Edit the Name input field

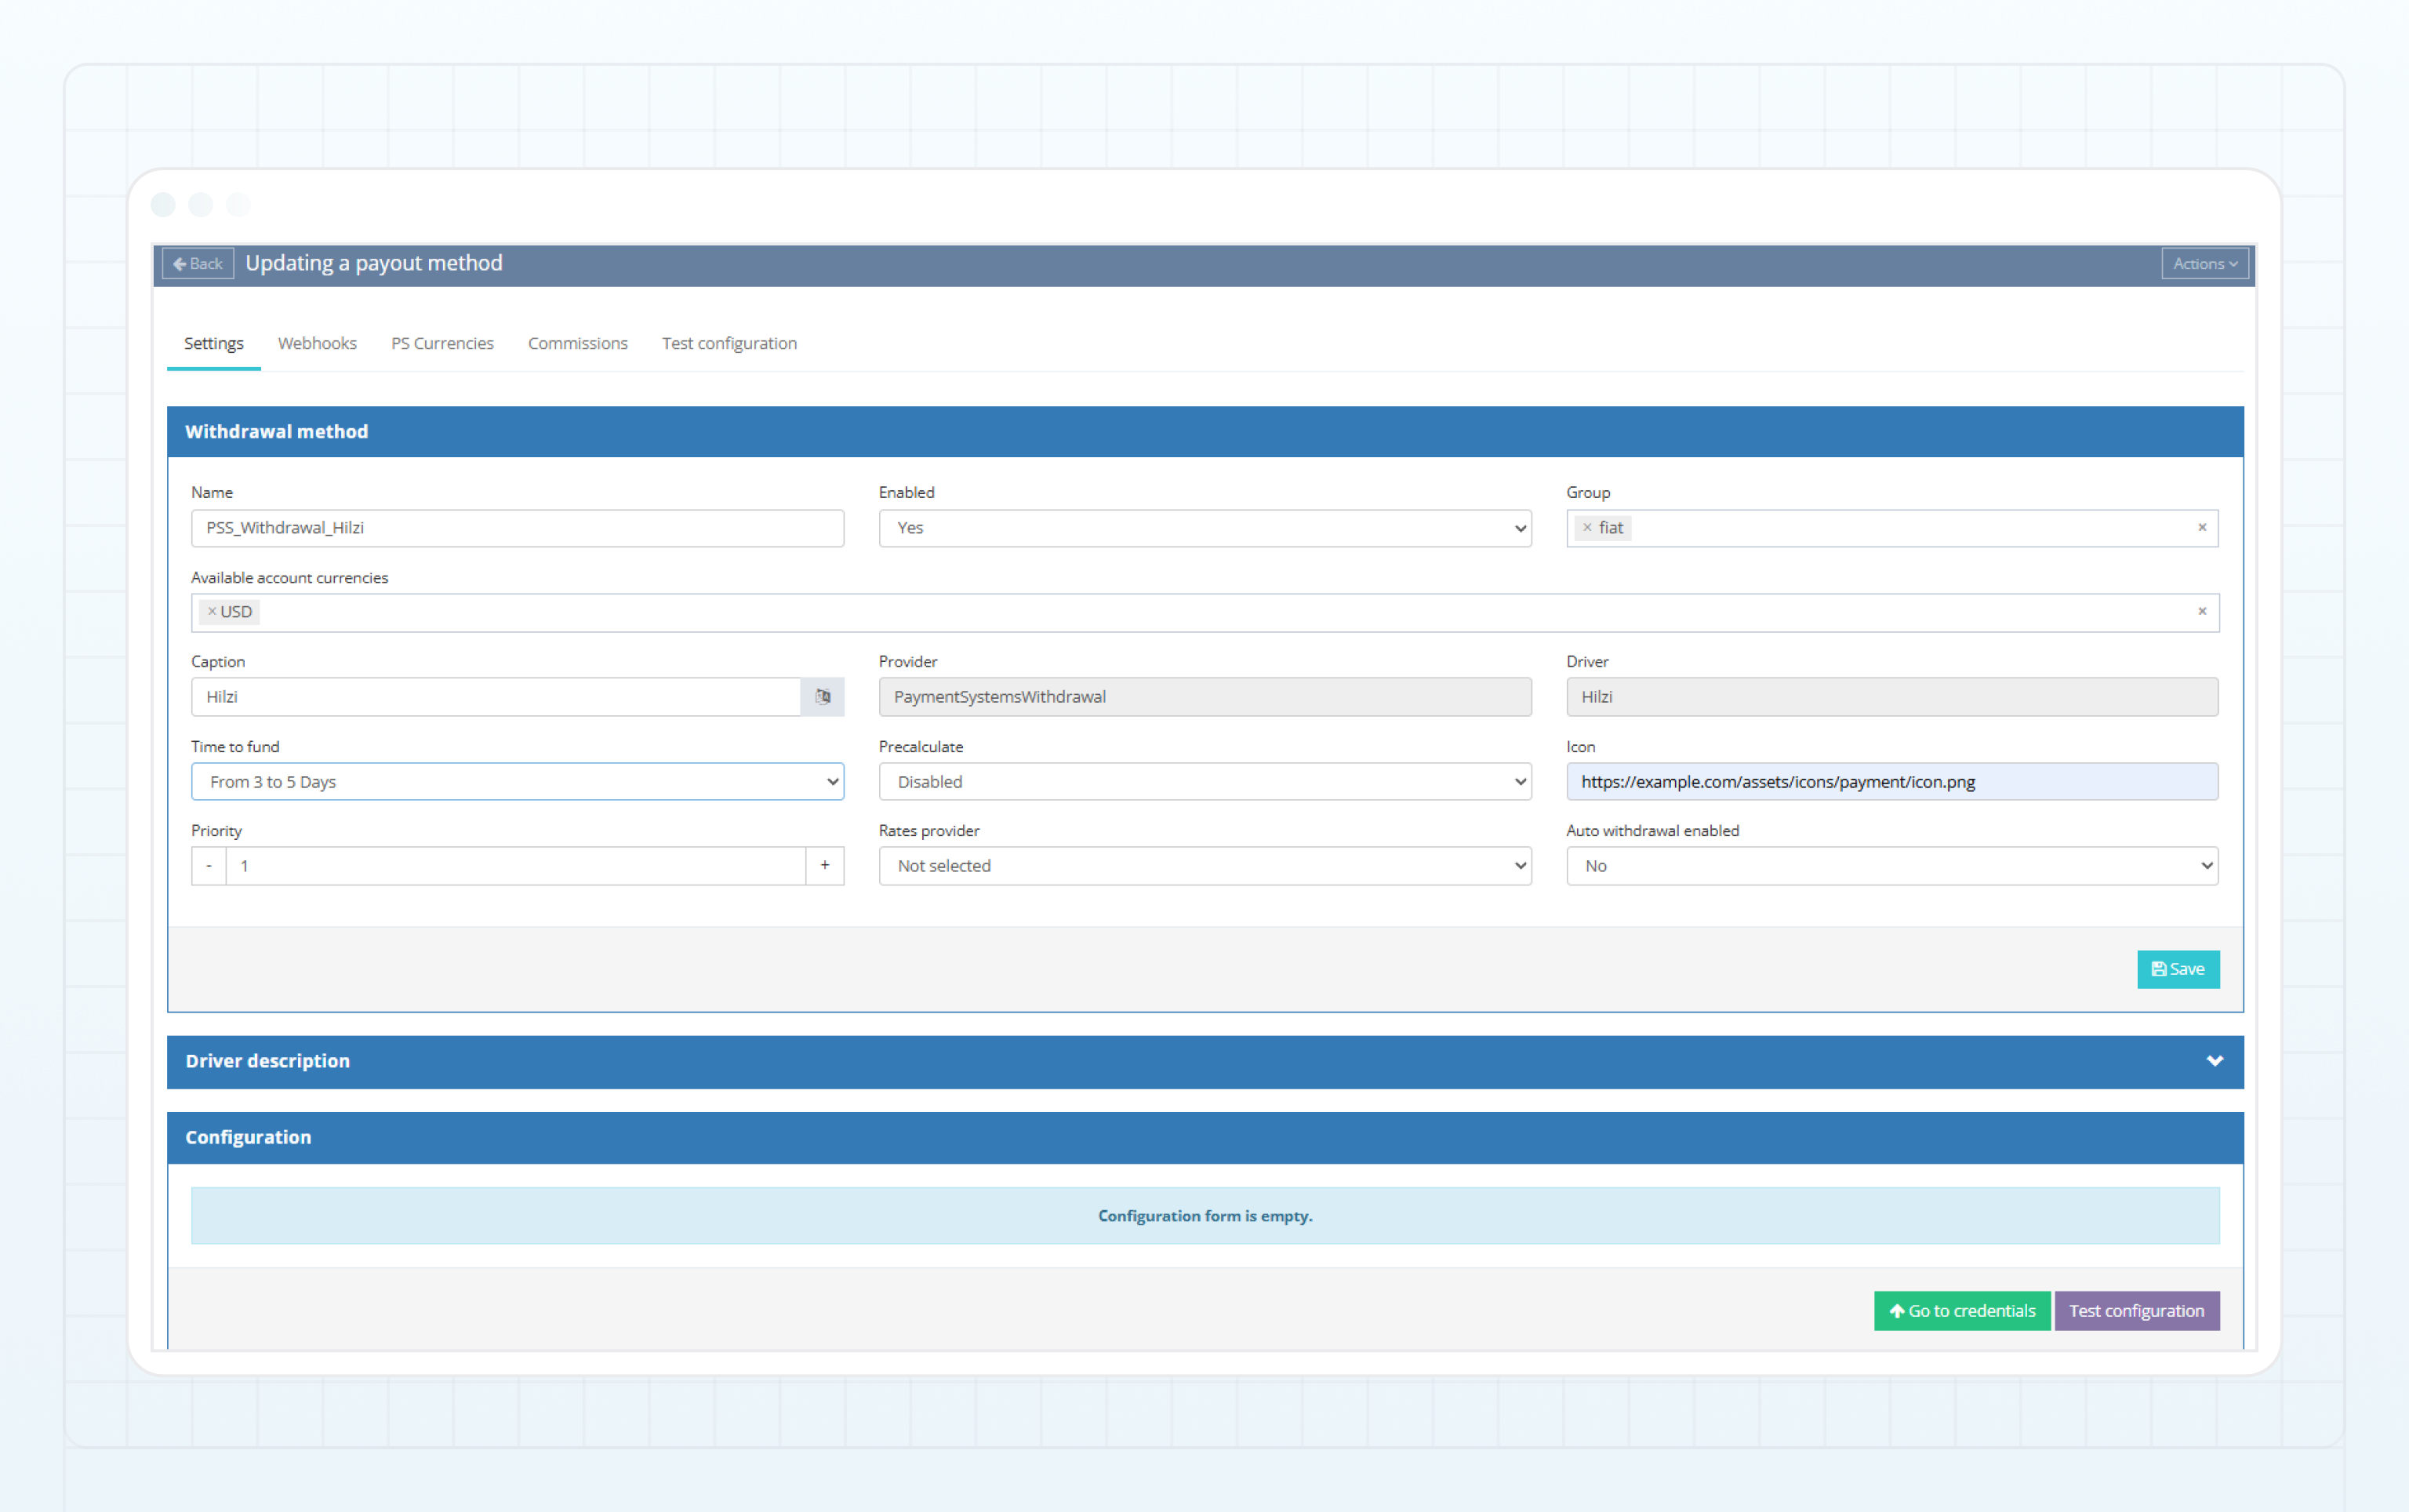517,528
